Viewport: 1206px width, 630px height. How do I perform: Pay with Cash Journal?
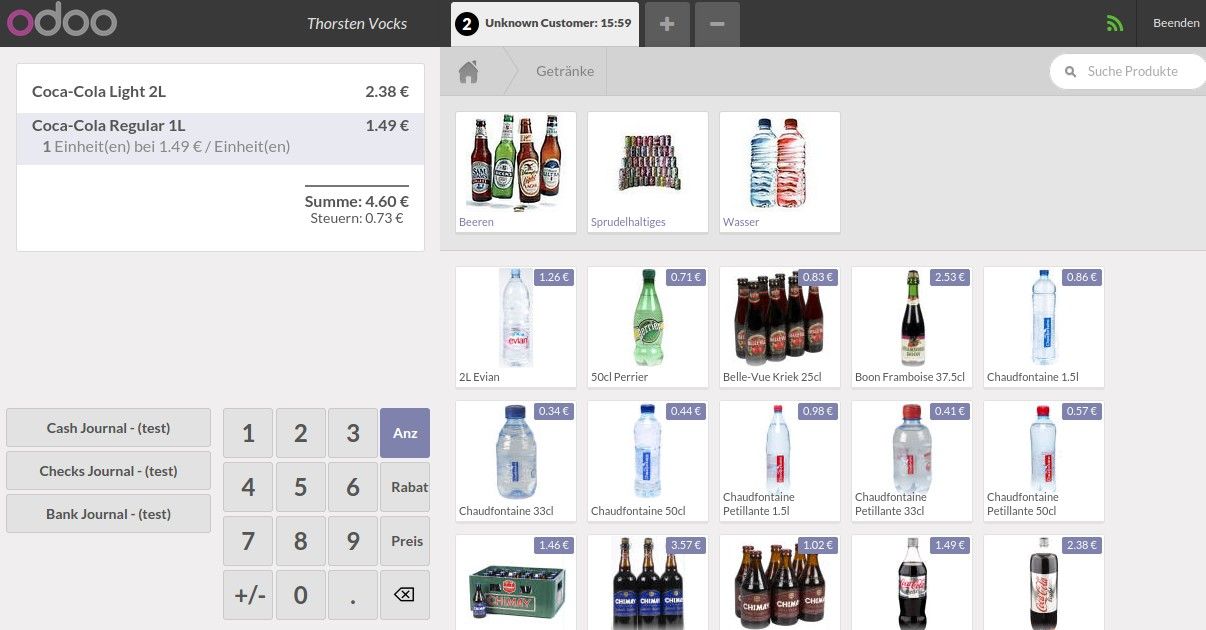point(108,428)
